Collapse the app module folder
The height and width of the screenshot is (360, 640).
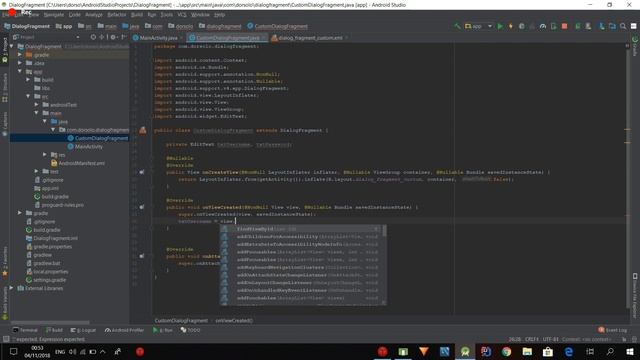click(x=20, y=71)
